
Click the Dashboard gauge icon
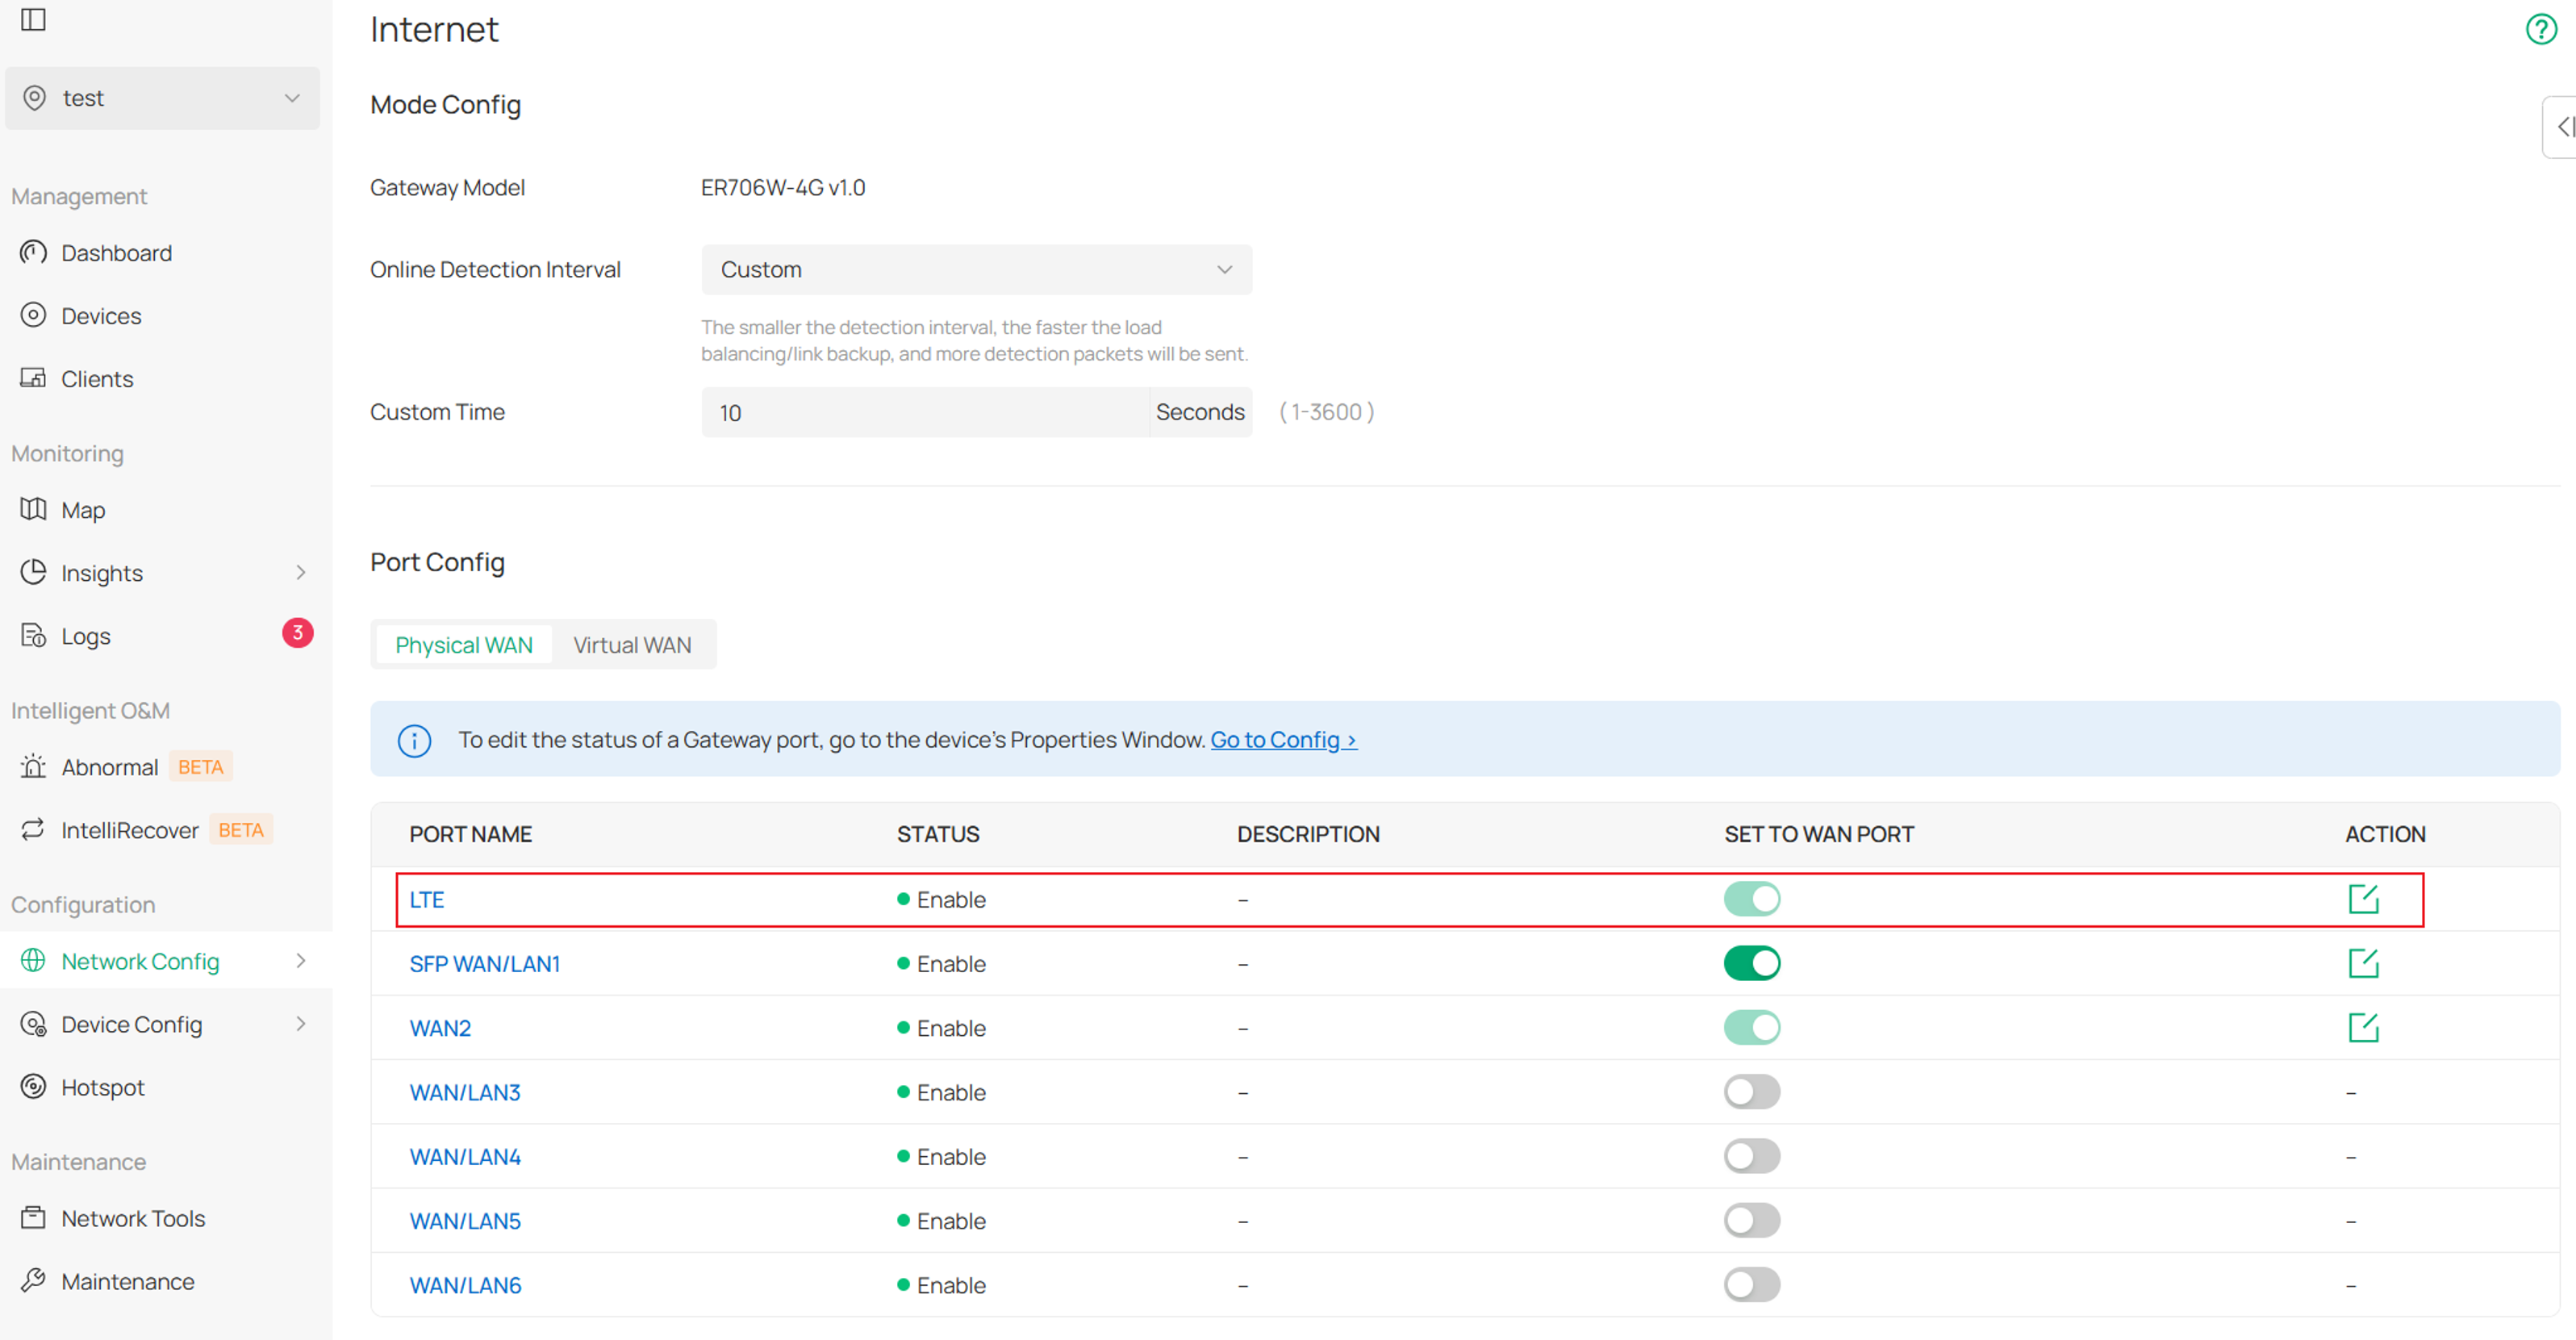pyautogui.click(x=33, y=252)
